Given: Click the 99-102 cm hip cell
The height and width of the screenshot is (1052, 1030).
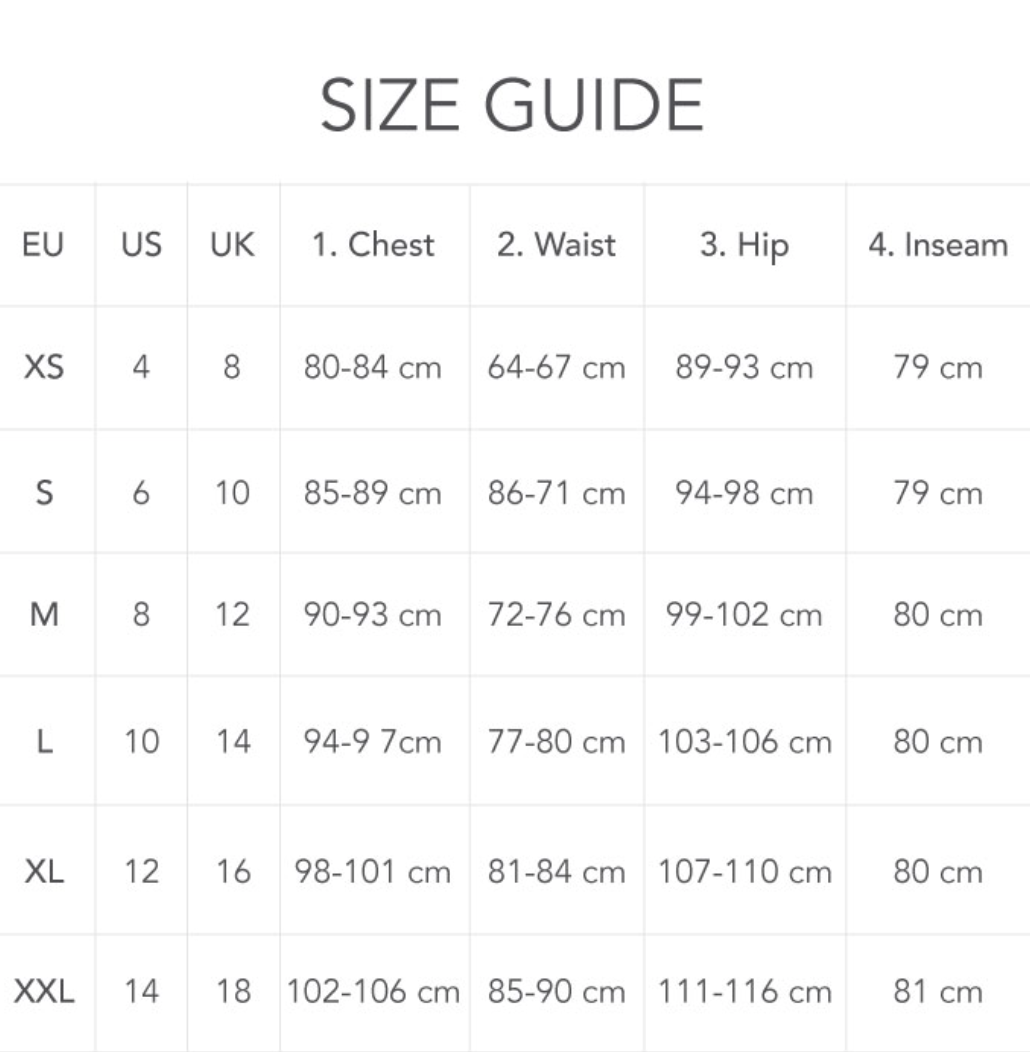Looking at the screenshot, I should pos(744,615).
